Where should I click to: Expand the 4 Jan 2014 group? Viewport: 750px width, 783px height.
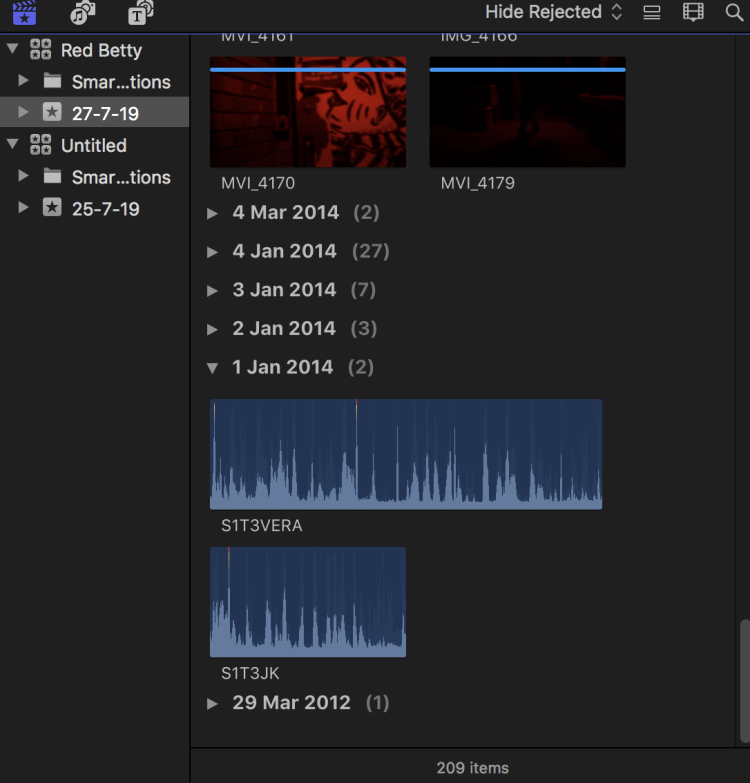point(212,252)
